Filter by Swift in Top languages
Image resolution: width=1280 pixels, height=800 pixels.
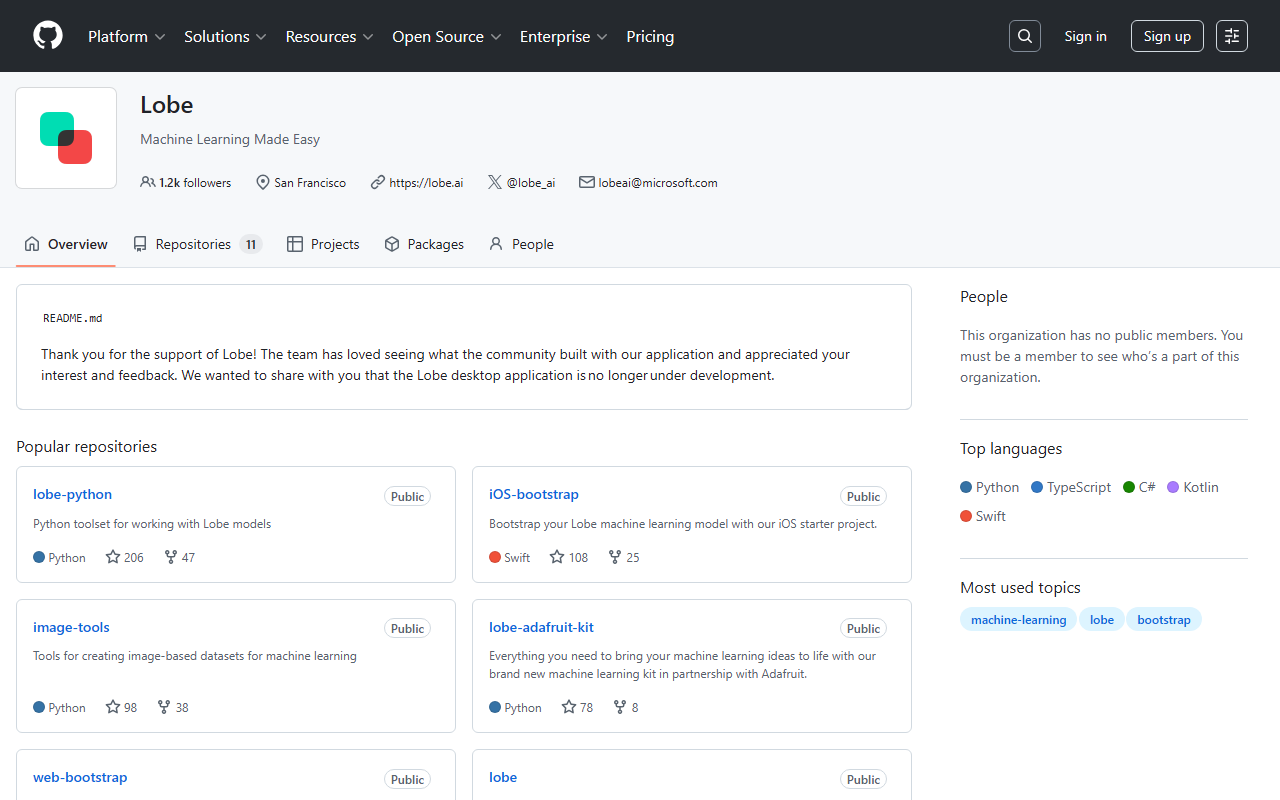tap(983, 516)
